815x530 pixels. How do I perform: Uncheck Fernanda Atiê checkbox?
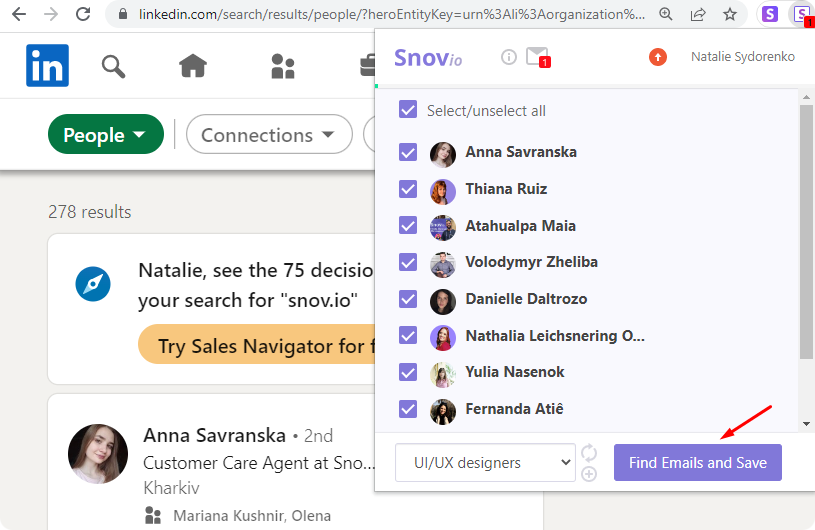[x=408, y=409]
